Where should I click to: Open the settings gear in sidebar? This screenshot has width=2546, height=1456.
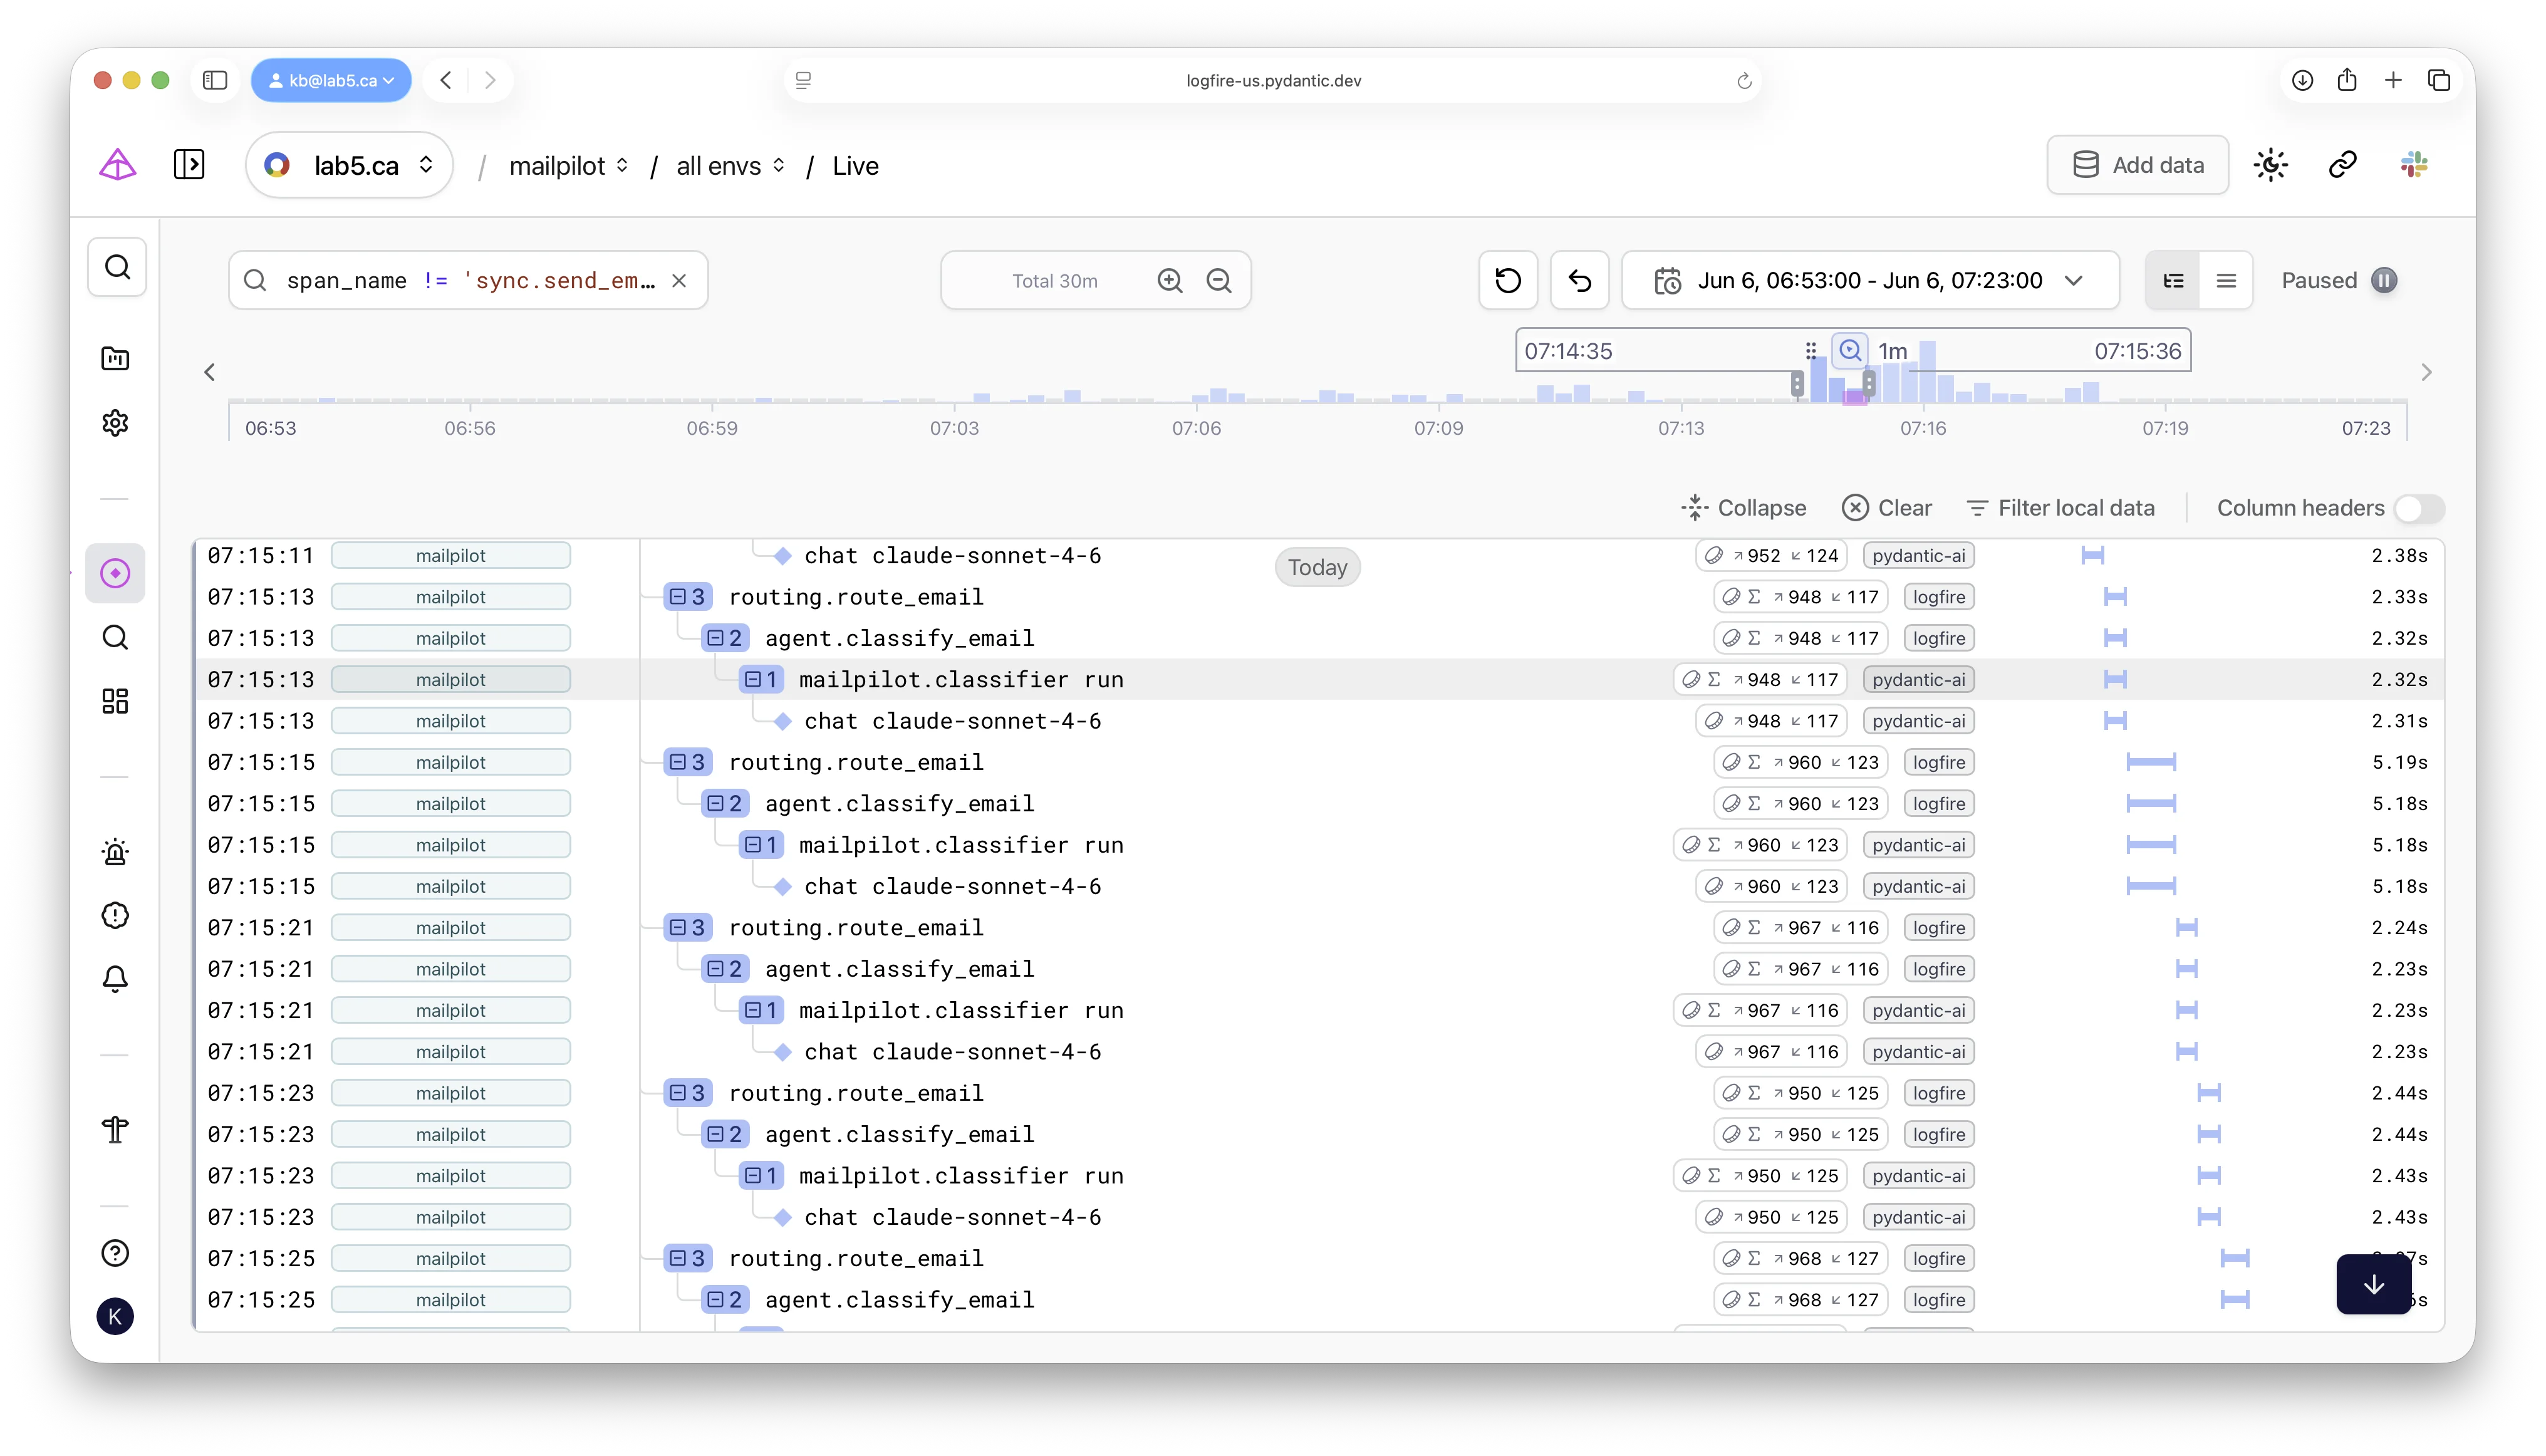point(115,423)
